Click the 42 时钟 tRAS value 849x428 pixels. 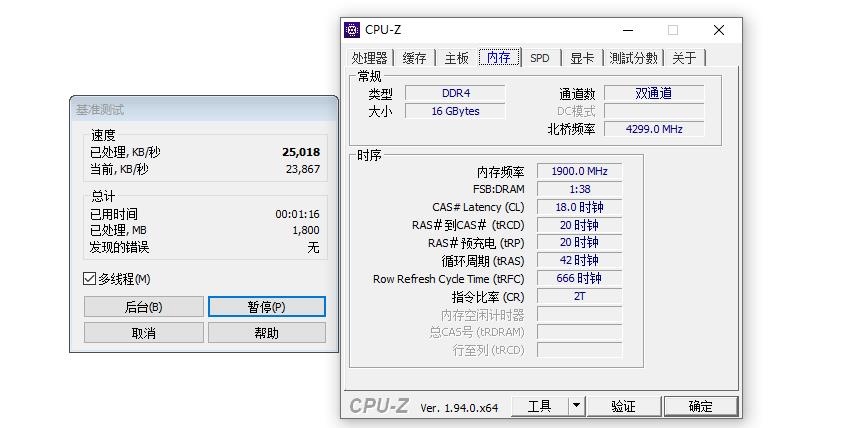click(579, 260)
